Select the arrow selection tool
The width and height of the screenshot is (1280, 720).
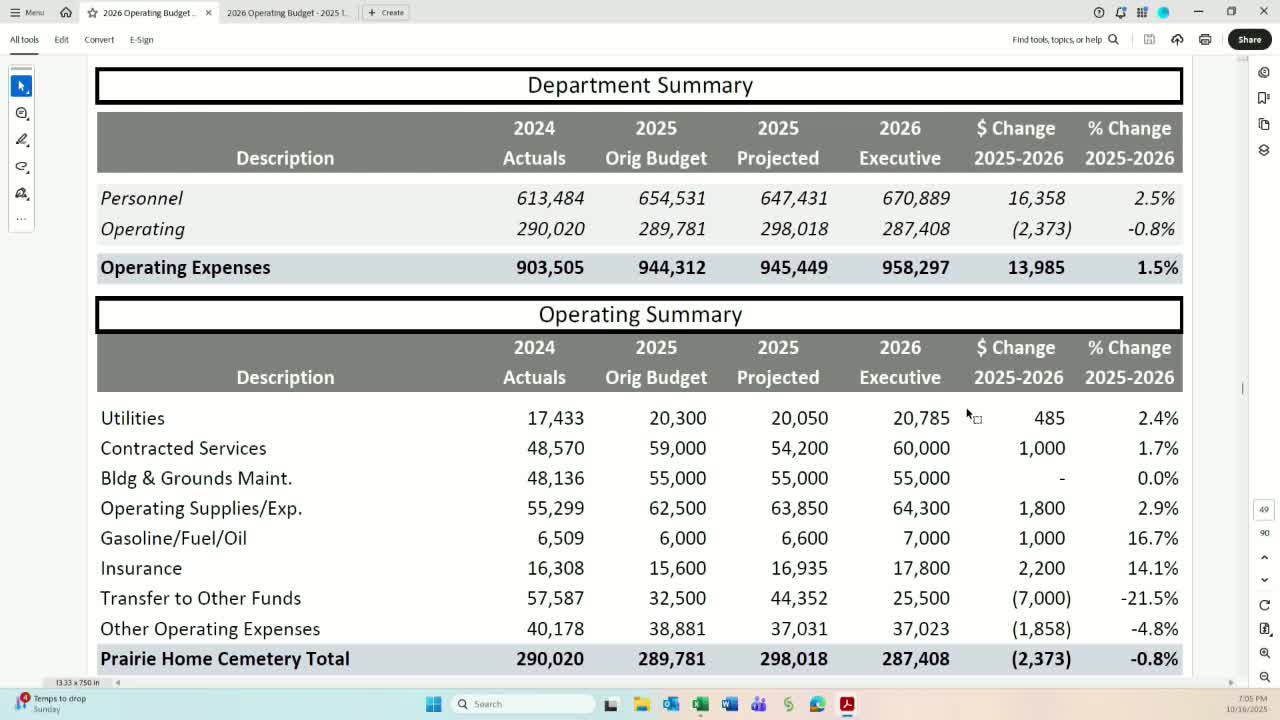pyautogui.click(x=21, y=86)
